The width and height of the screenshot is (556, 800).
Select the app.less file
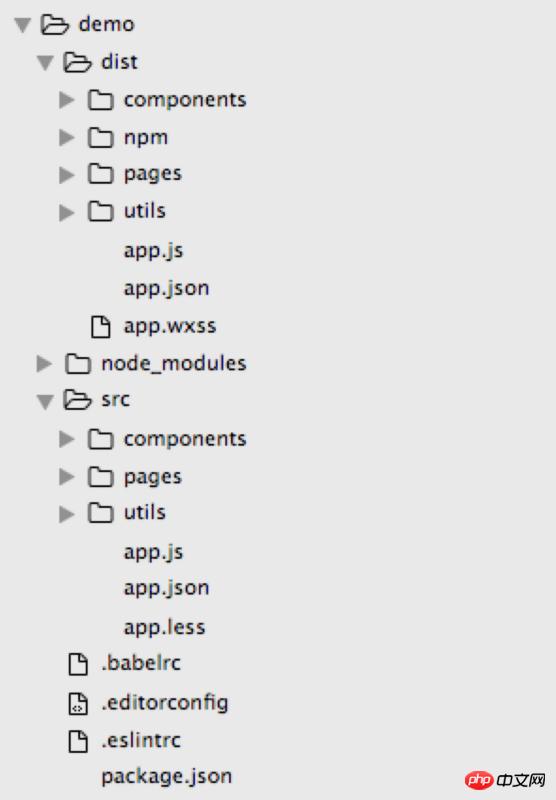164,627
